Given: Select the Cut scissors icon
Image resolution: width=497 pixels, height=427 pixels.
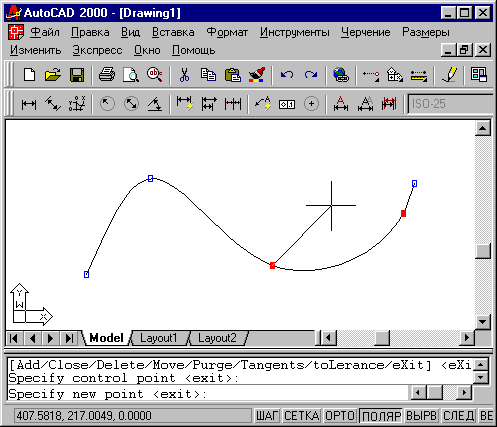Looking at the screenshot, I should [184, 75].
